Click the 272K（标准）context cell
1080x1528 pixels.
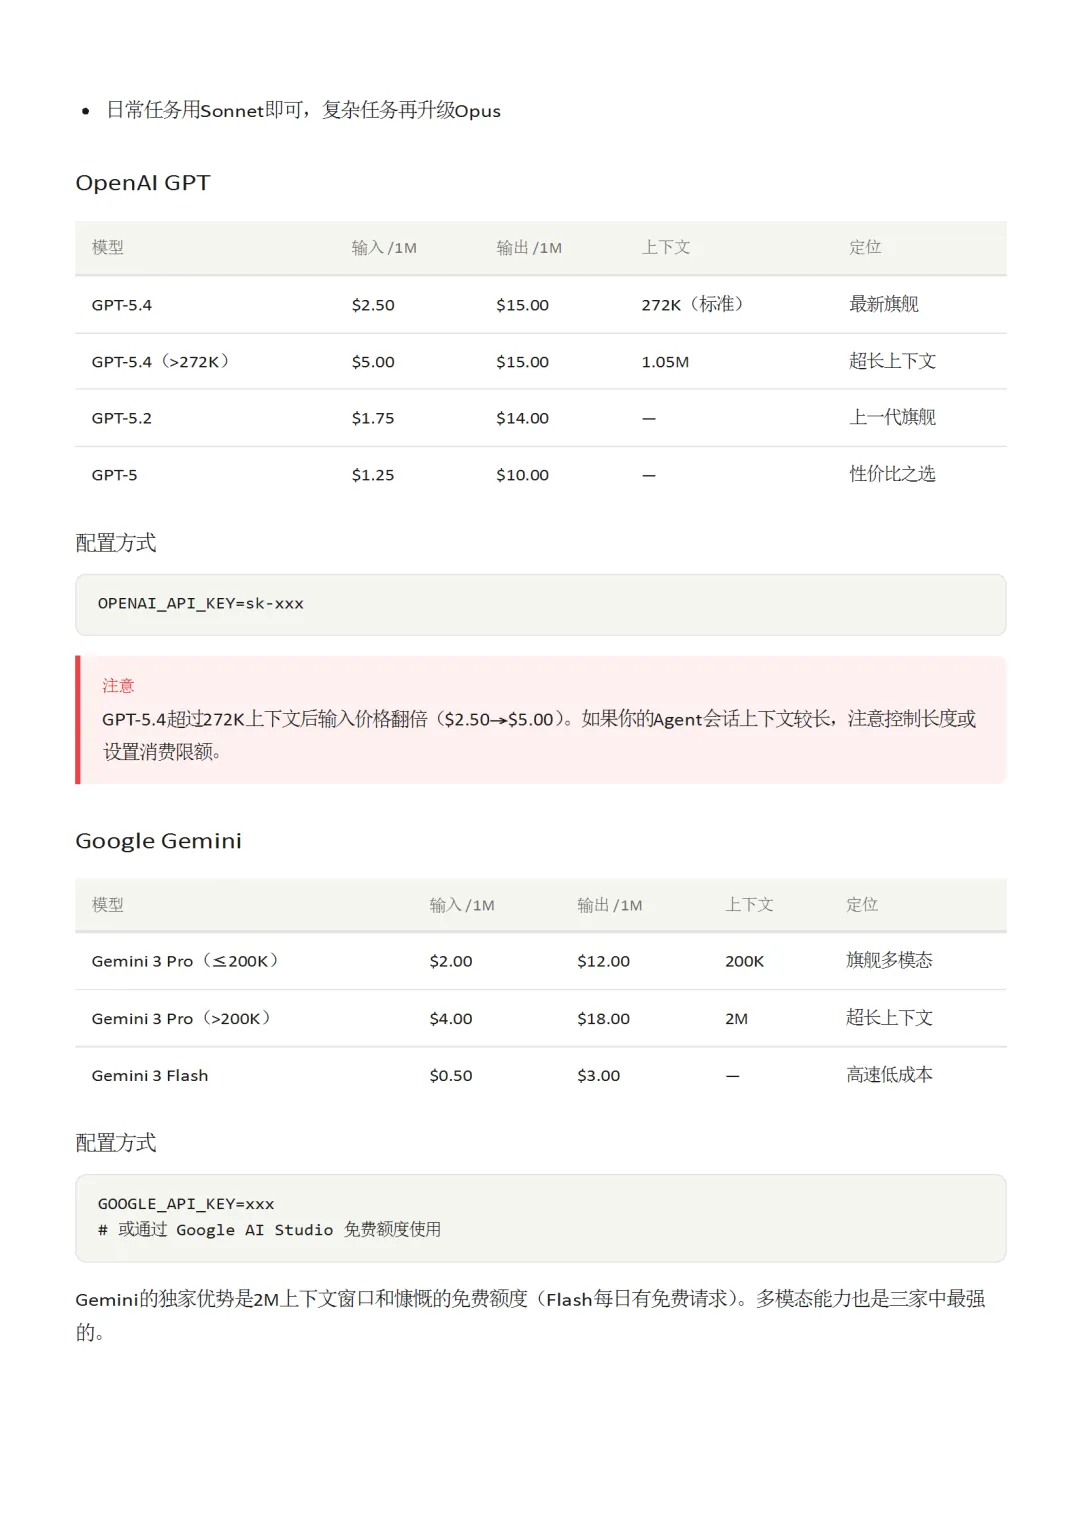click(693, 304)
